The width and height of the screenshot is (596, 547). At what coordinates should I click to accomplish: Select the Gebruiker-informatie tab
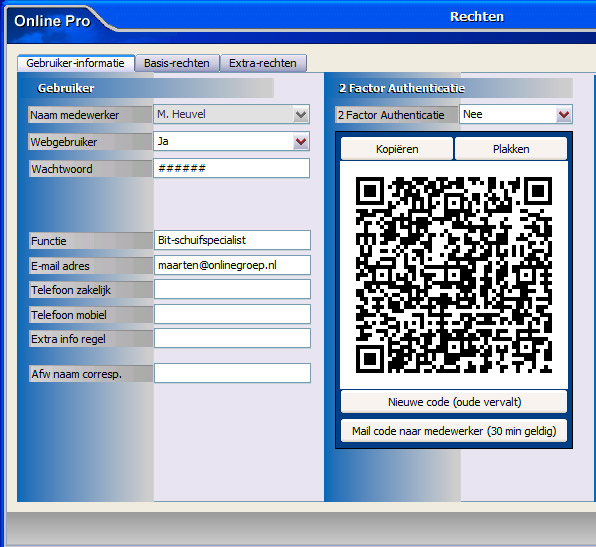[76, 63]
